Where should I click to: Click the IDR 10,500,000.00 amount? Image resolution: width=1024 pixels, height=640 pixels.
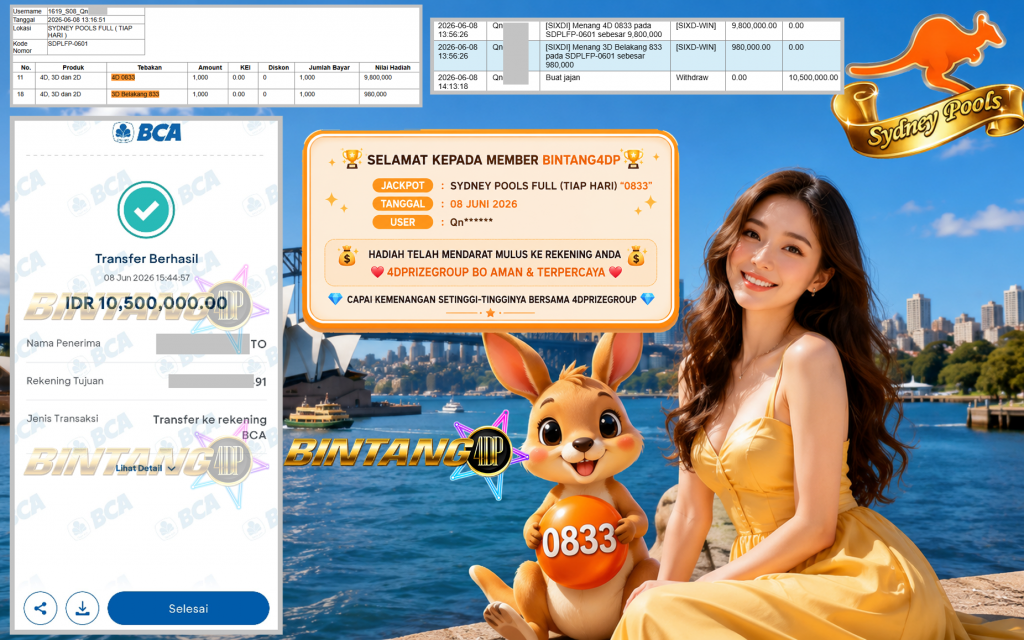pos(146,303)
